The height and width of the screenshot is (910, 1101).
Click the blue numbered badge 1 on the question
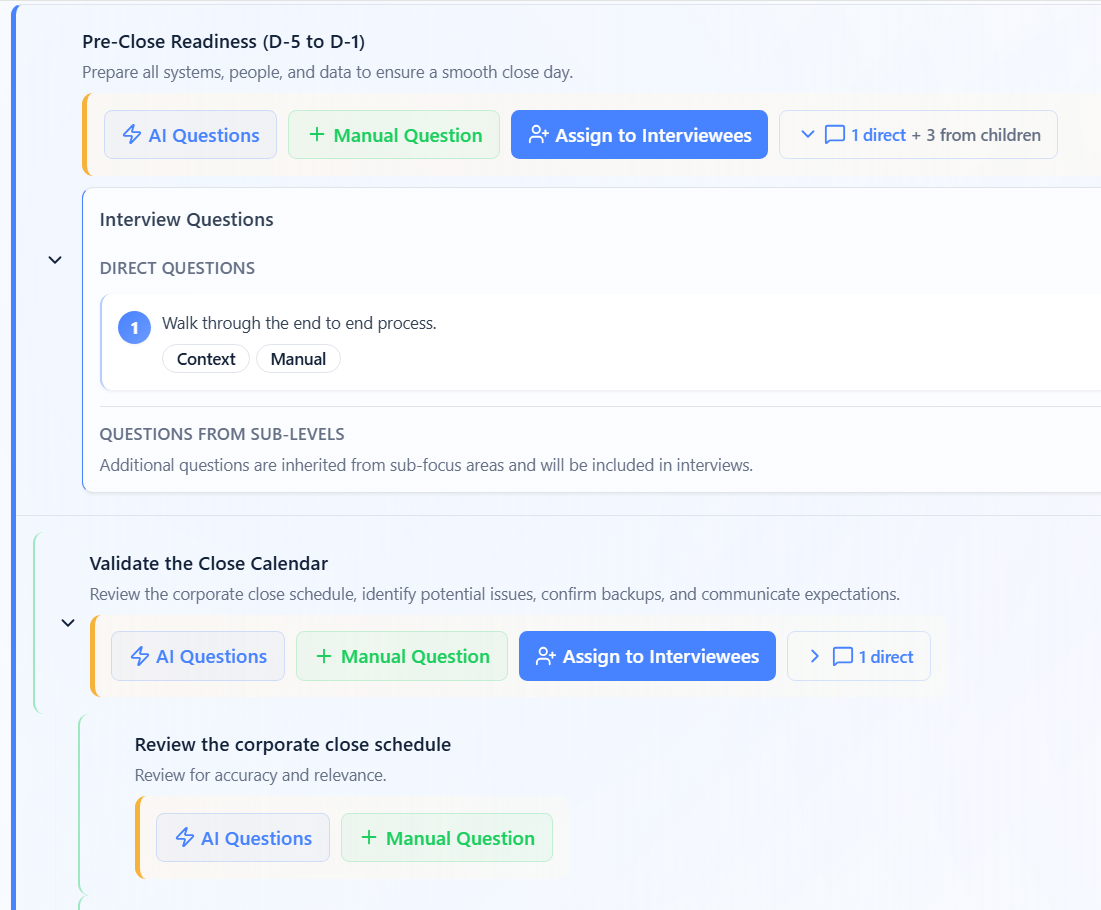[134, 327]
